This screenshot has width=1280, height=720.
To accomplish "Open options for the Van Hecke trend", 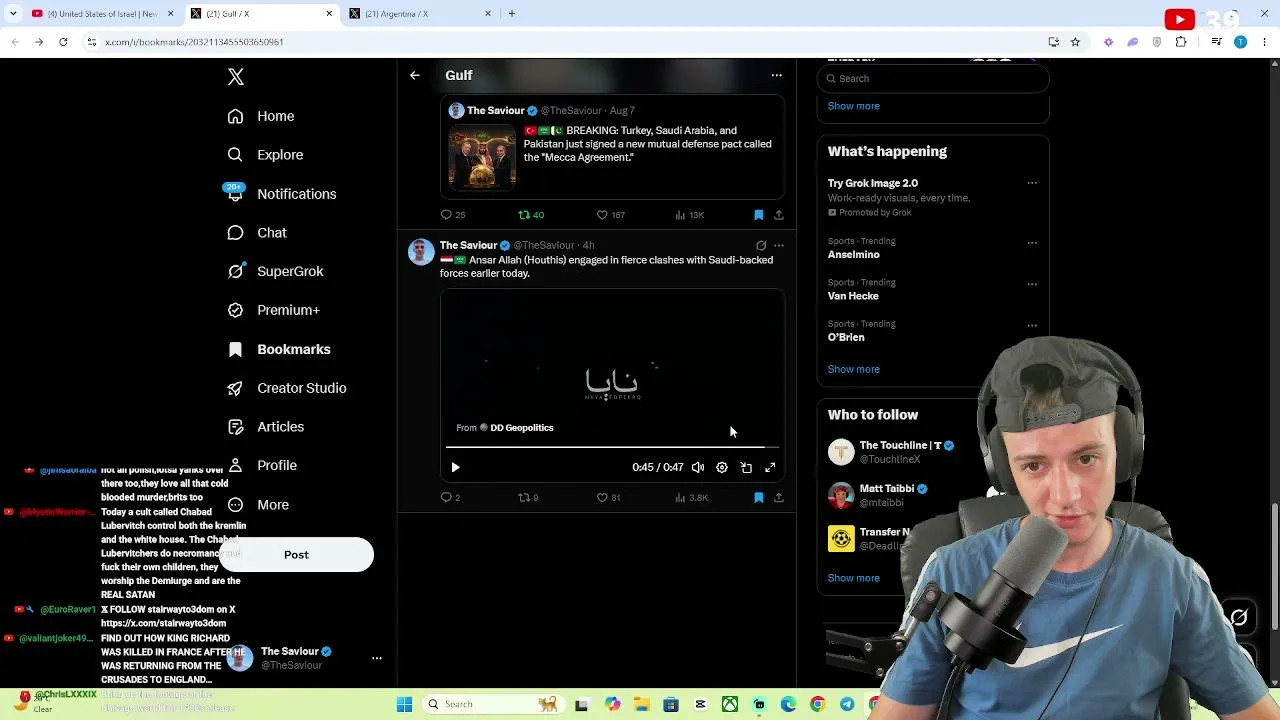I will click(1032, 284).
